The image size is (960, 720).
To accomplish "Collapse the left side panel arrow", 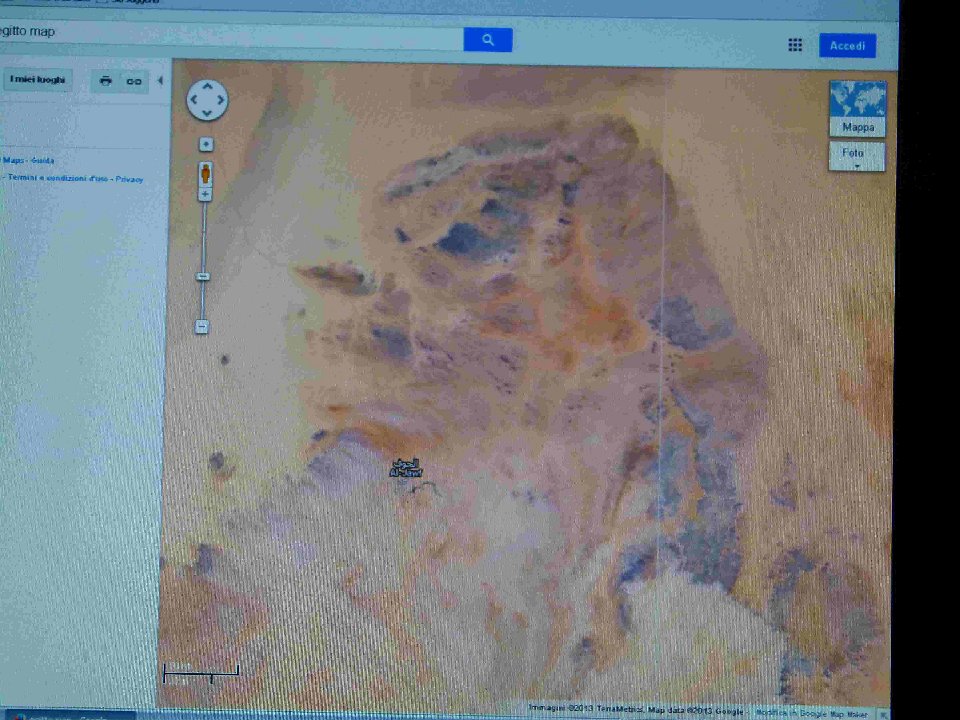I will click(x=160, y=80).
